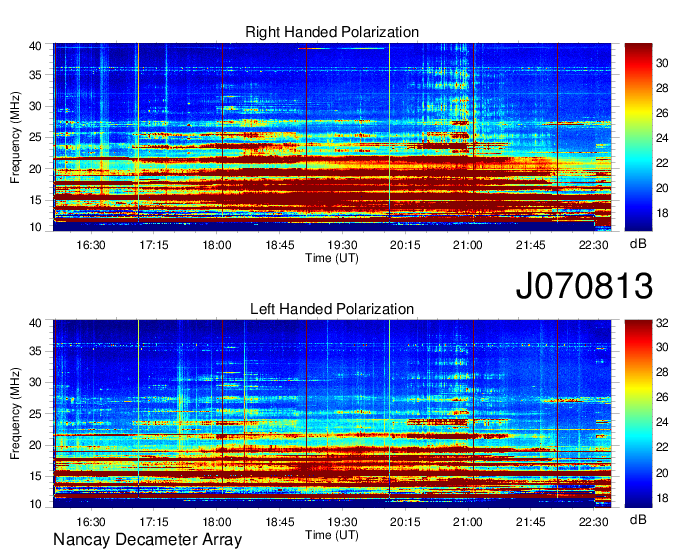This screenshot has width=680, height=552.
Task: Click the 16:30 time tick on Right Handed plot
Action: pos(91,245)
